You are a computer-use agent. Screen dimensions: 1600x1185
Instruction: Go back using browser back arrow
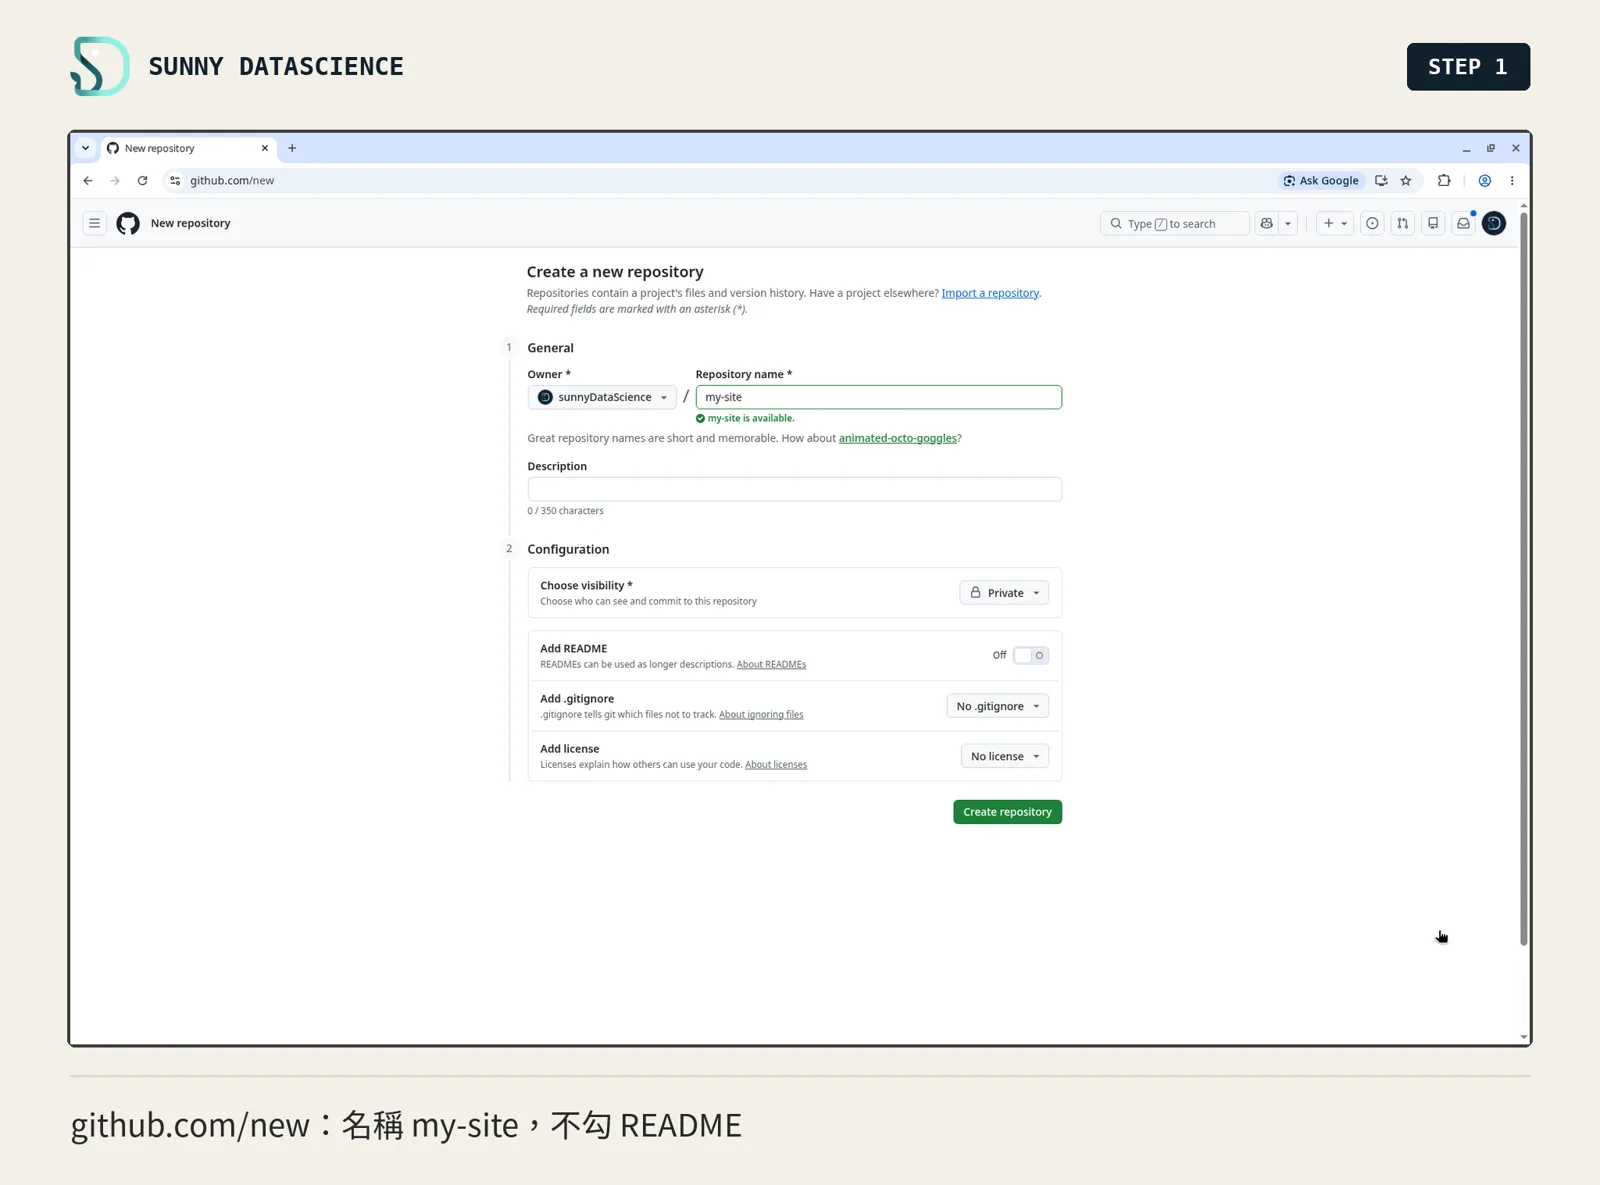88,181
